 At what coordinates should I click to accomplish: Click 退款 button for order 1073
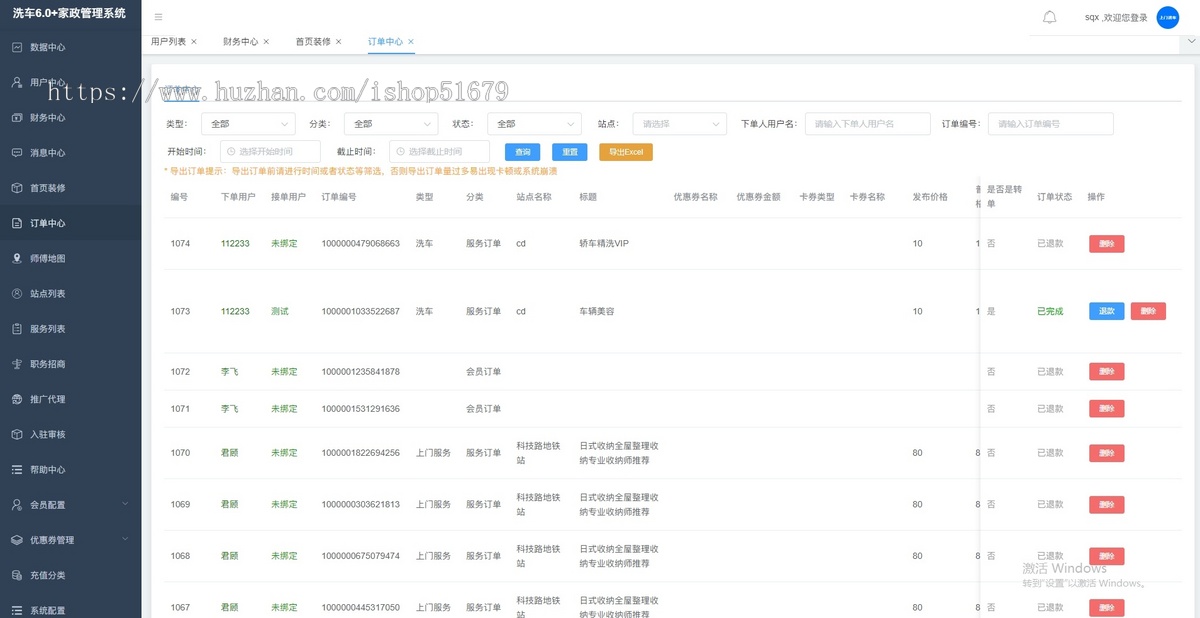tap(1107, 311)
